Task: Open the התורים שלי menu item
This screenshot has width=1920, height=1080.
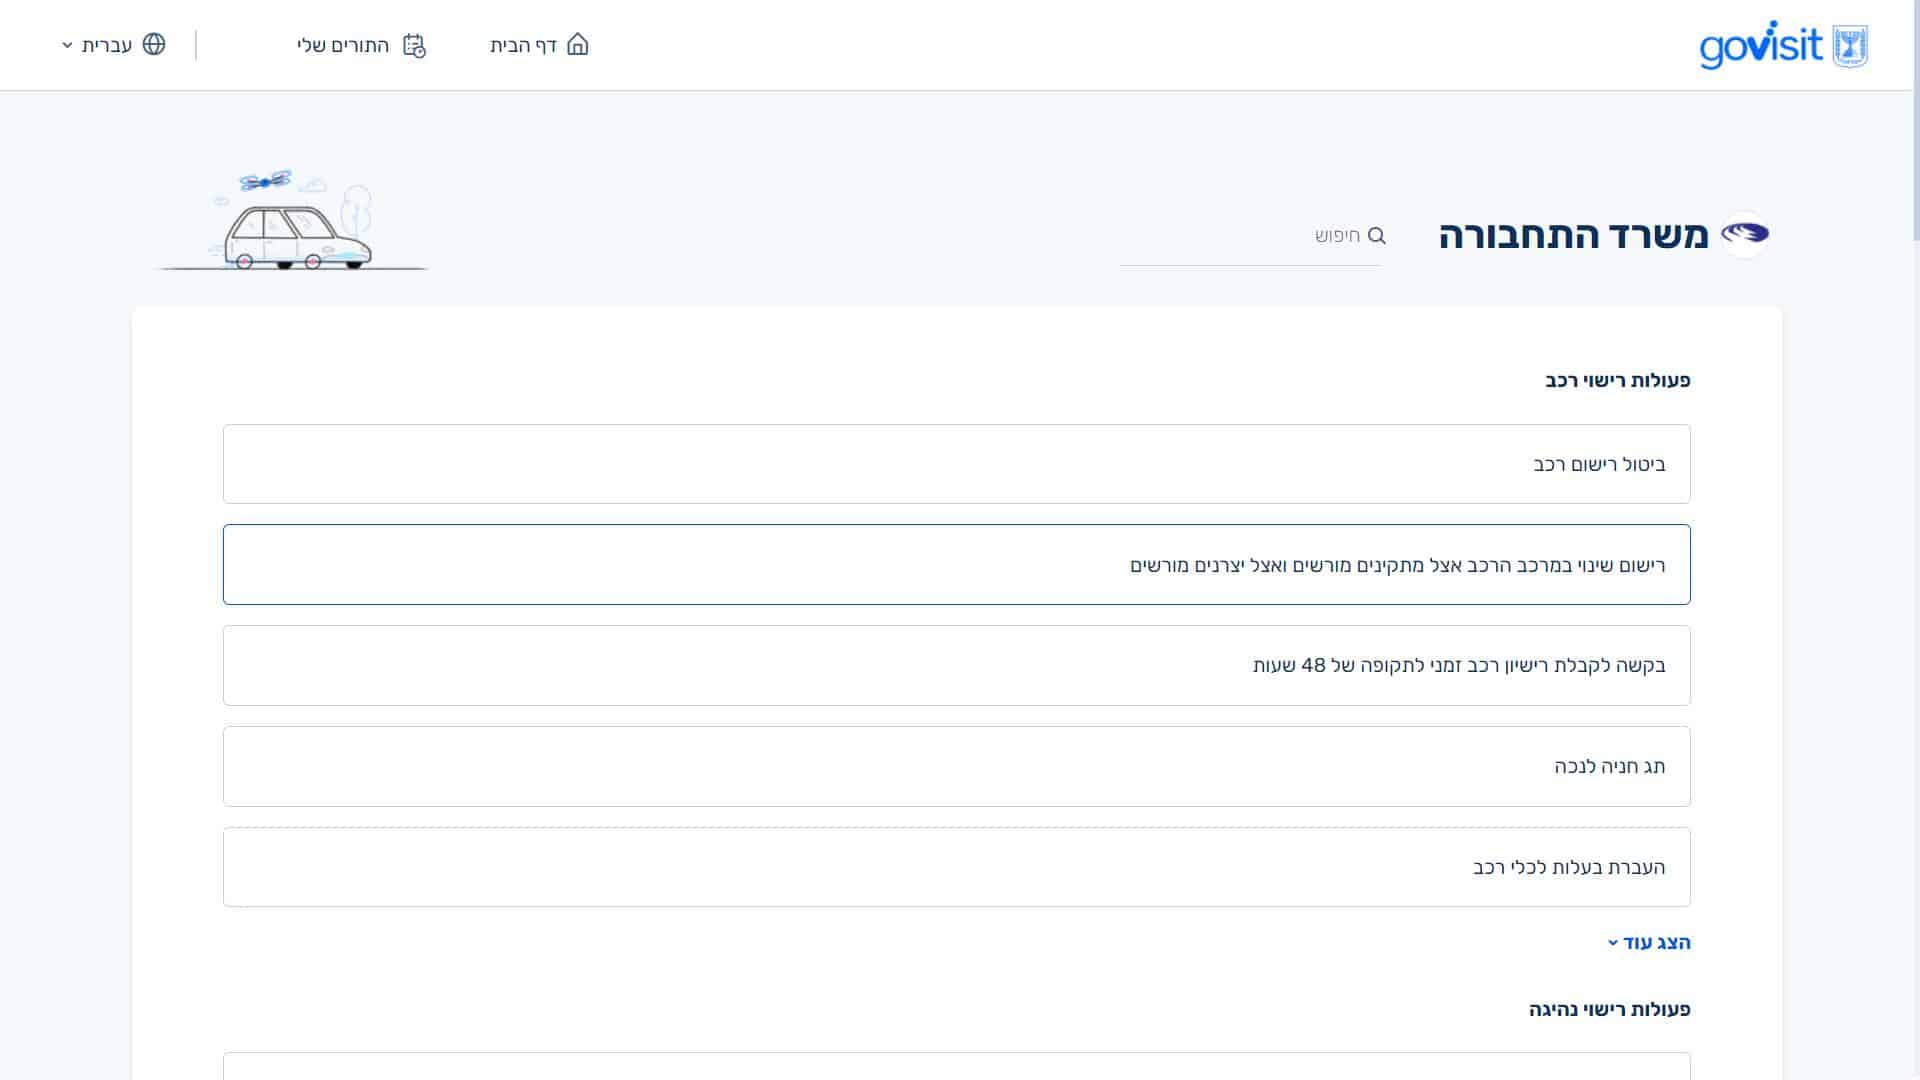Action: point(343,45)
